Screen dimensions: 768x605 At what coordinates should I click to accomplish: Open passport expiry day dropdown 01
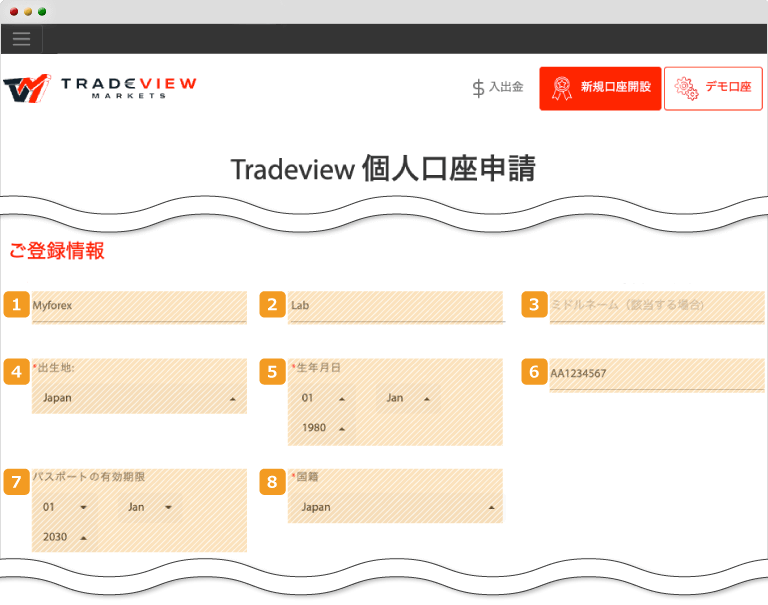point(65,507)
